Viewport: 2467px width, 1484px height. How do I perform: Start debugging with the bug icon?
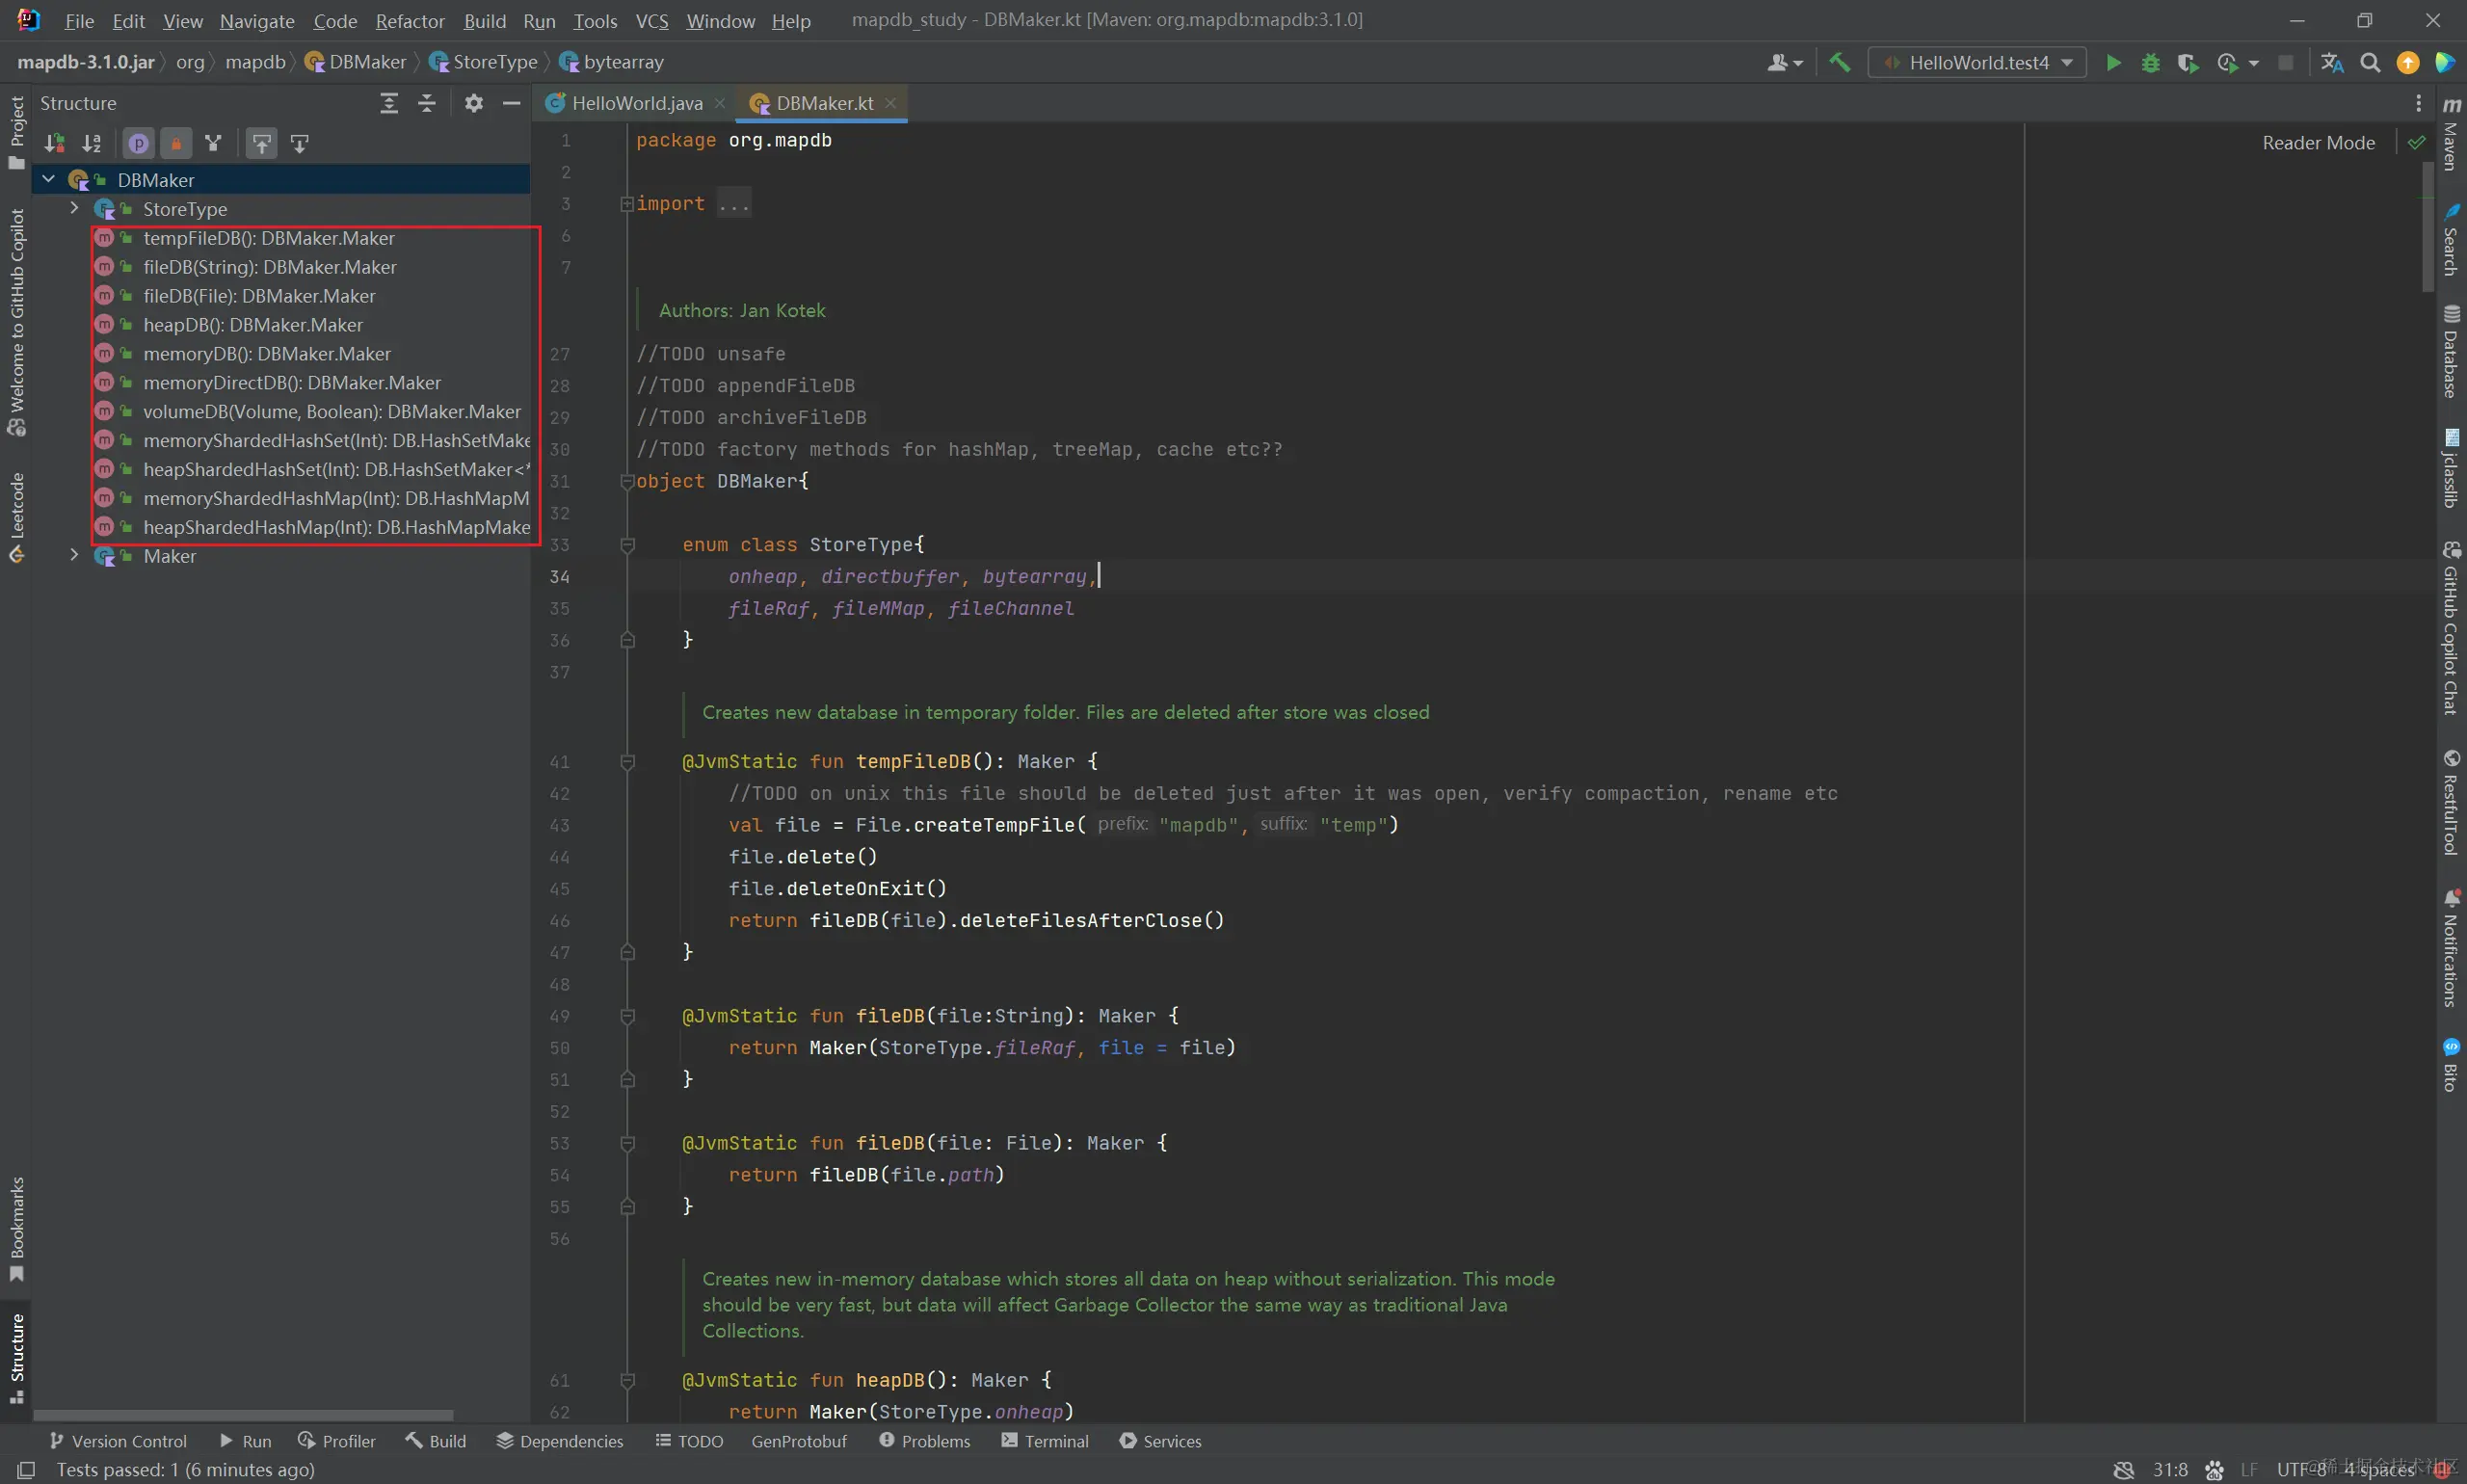[2150, 62]
